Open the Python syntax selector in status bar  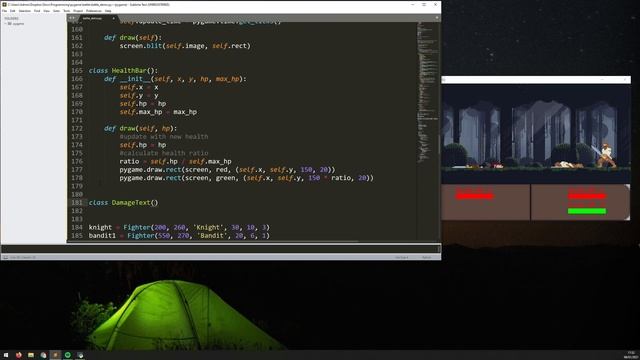tap(427, 257)
